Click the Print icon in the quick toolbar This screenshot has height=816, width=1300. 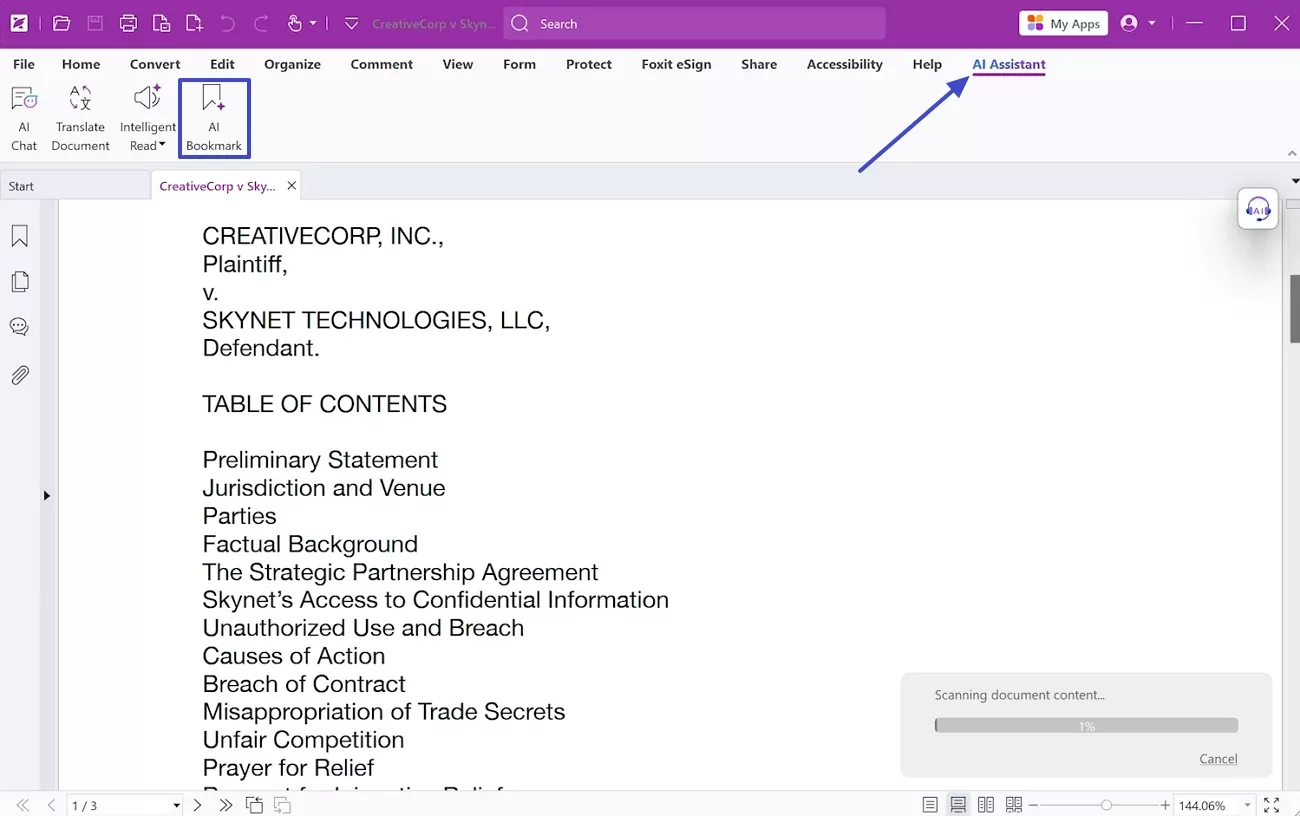(128, 23)
